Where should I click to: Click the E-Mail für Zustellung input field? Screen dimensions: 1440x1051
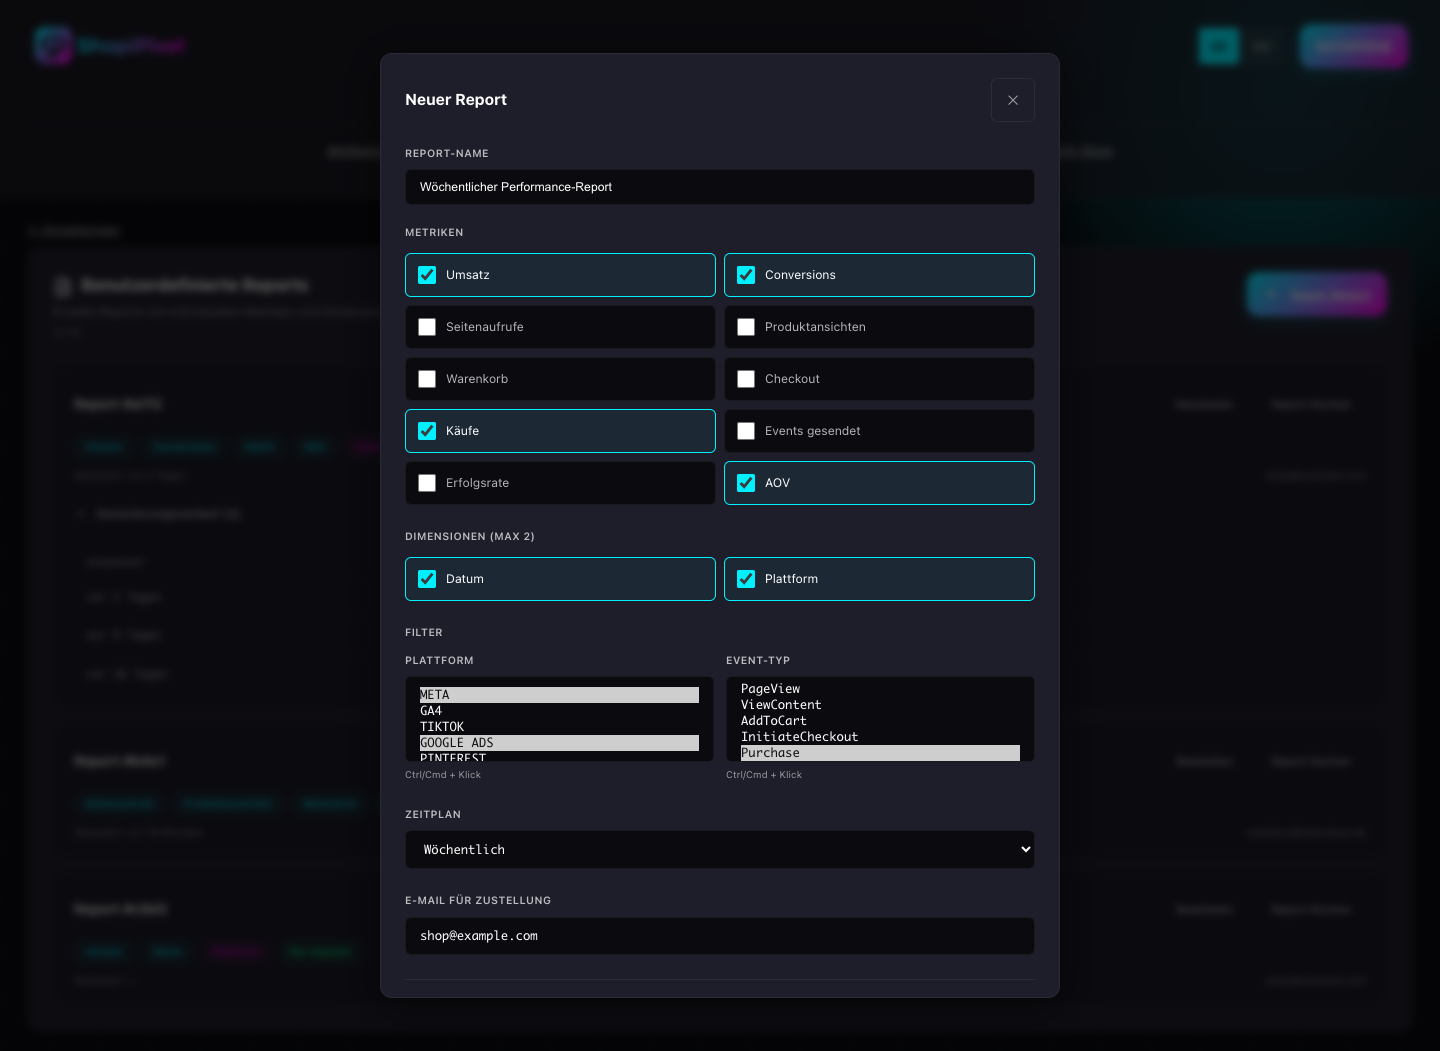tap(720, 936)
